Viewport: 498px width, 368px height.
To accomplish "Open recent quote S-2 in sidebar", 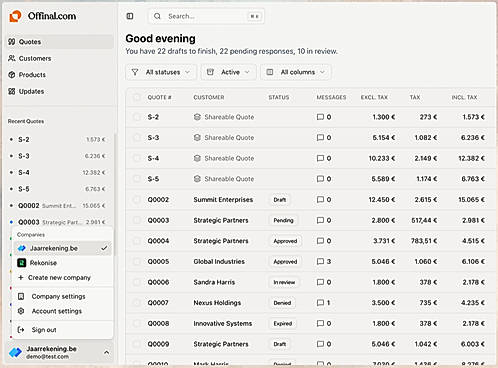I will [x=58, y=139].
